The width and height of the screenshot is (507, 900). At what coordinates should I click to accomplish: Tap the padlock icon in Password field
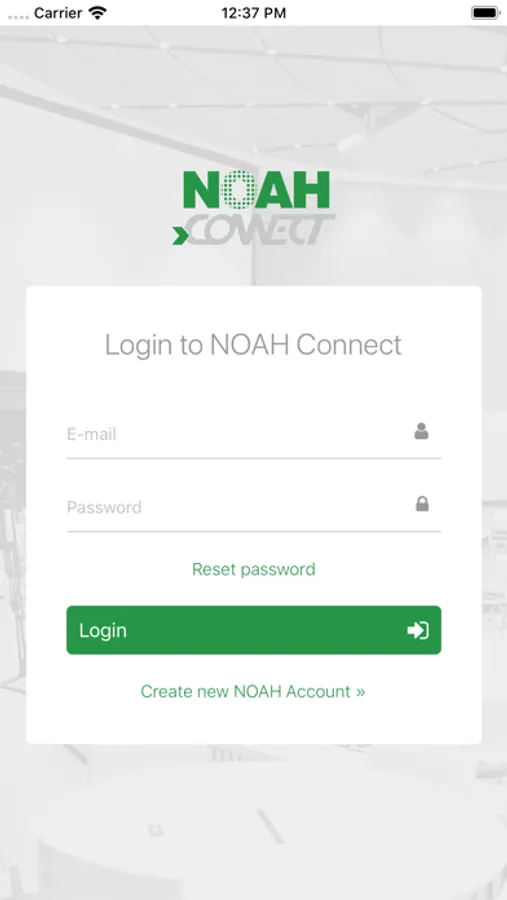click(422, 504)
